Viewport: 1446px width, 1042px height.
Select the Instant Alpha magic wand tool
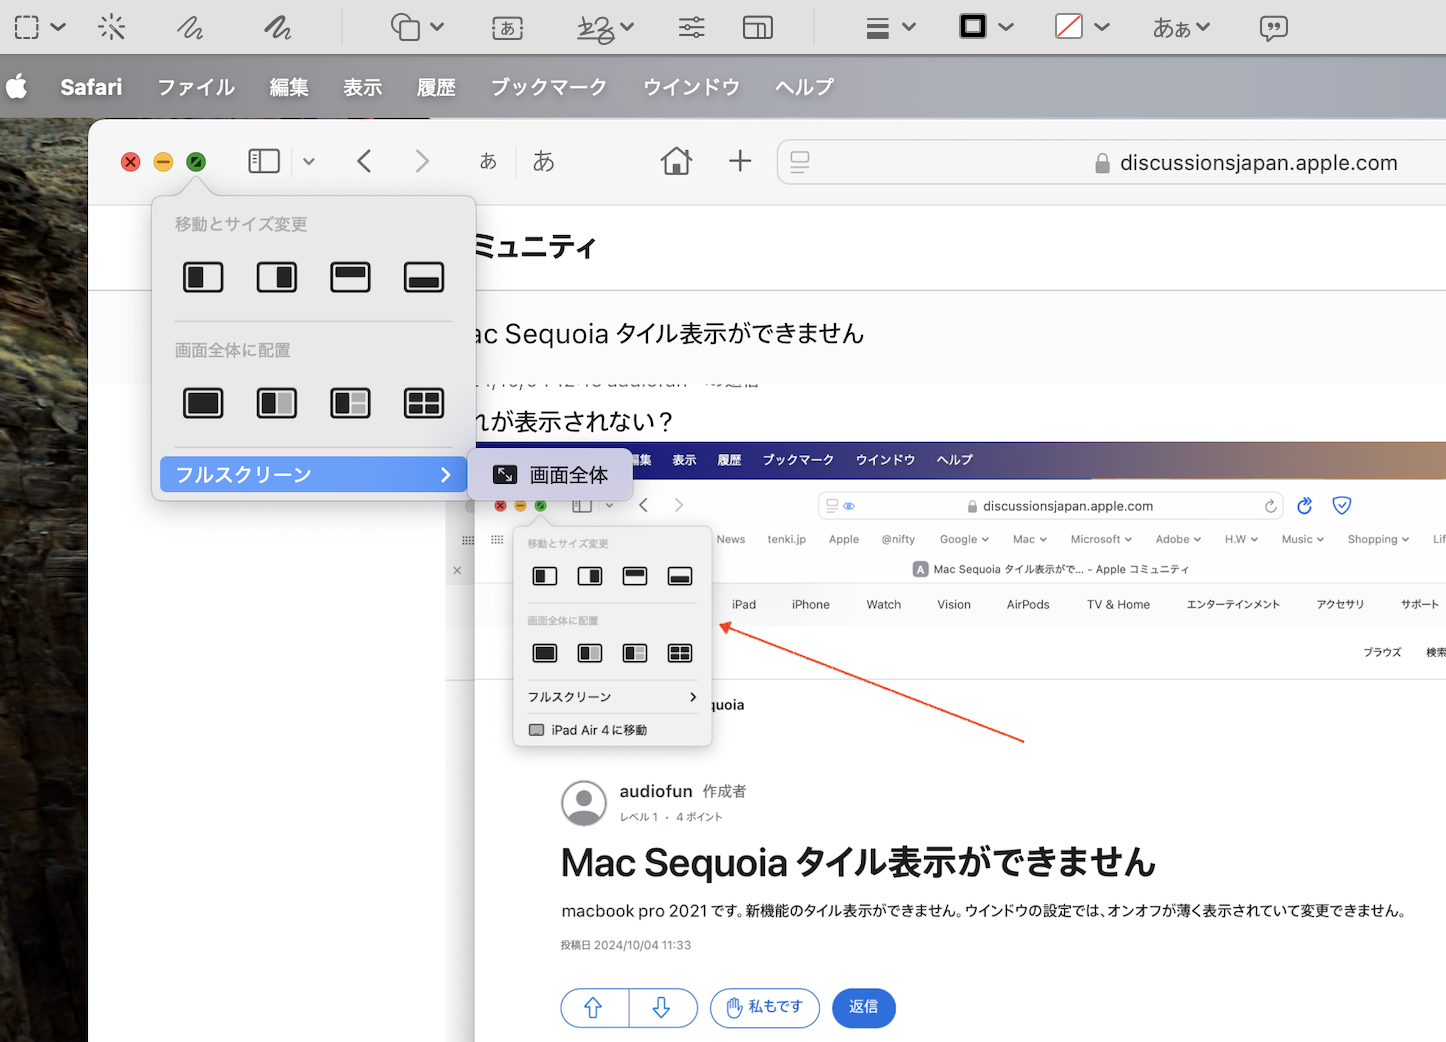coord(112,27)
